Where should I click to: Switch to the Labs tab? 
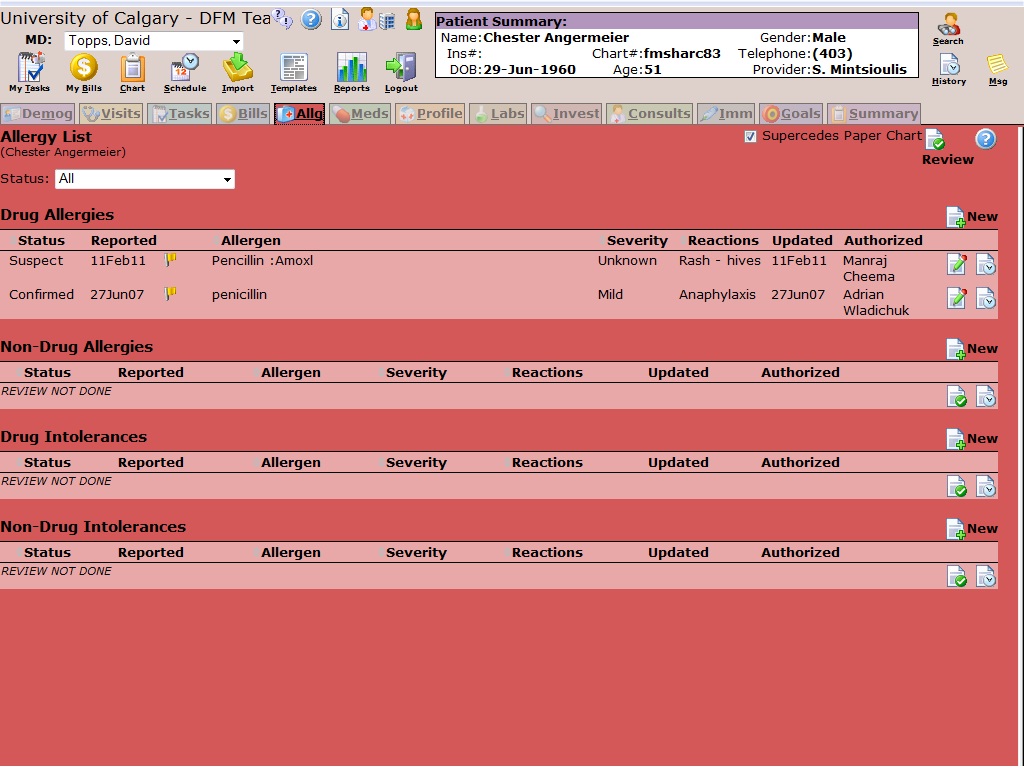[497, 114]
